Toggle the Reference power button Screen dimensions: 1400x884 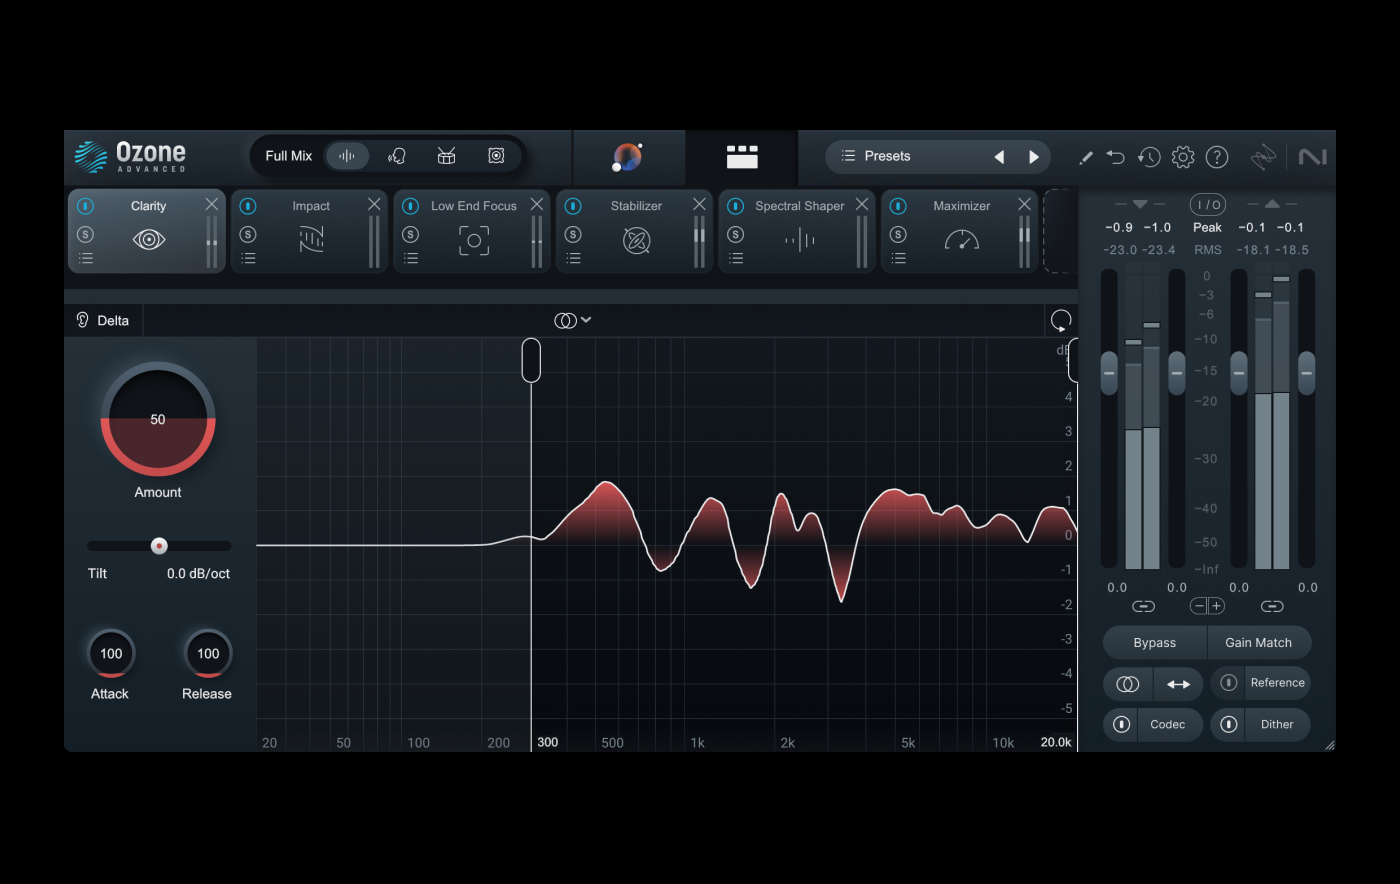point(1229,683)
